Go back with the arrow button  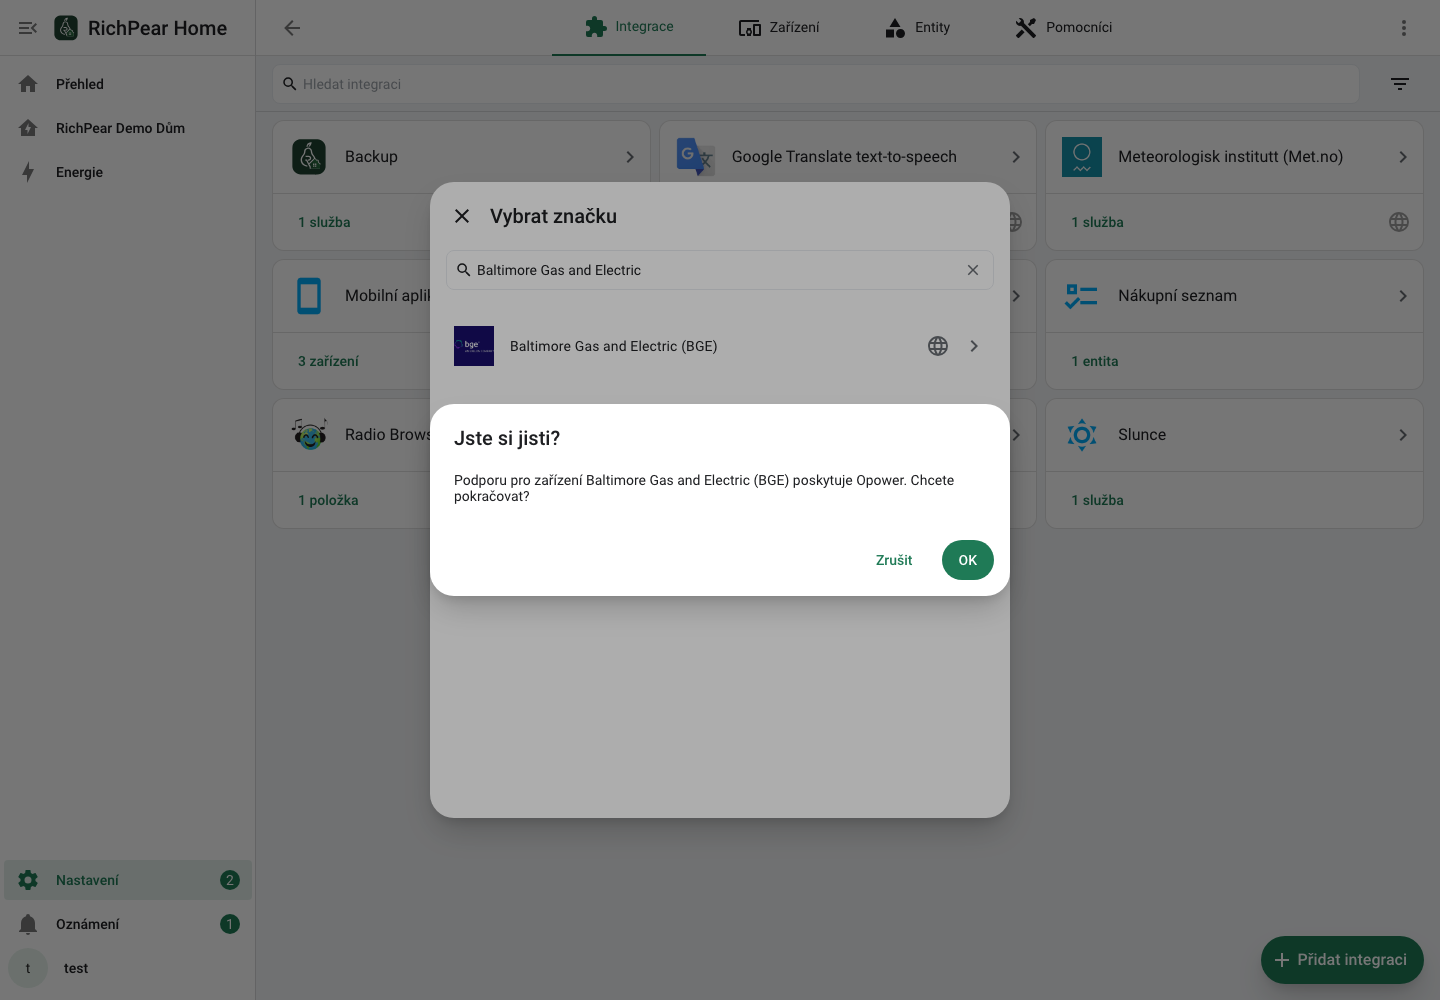point(292,28)
